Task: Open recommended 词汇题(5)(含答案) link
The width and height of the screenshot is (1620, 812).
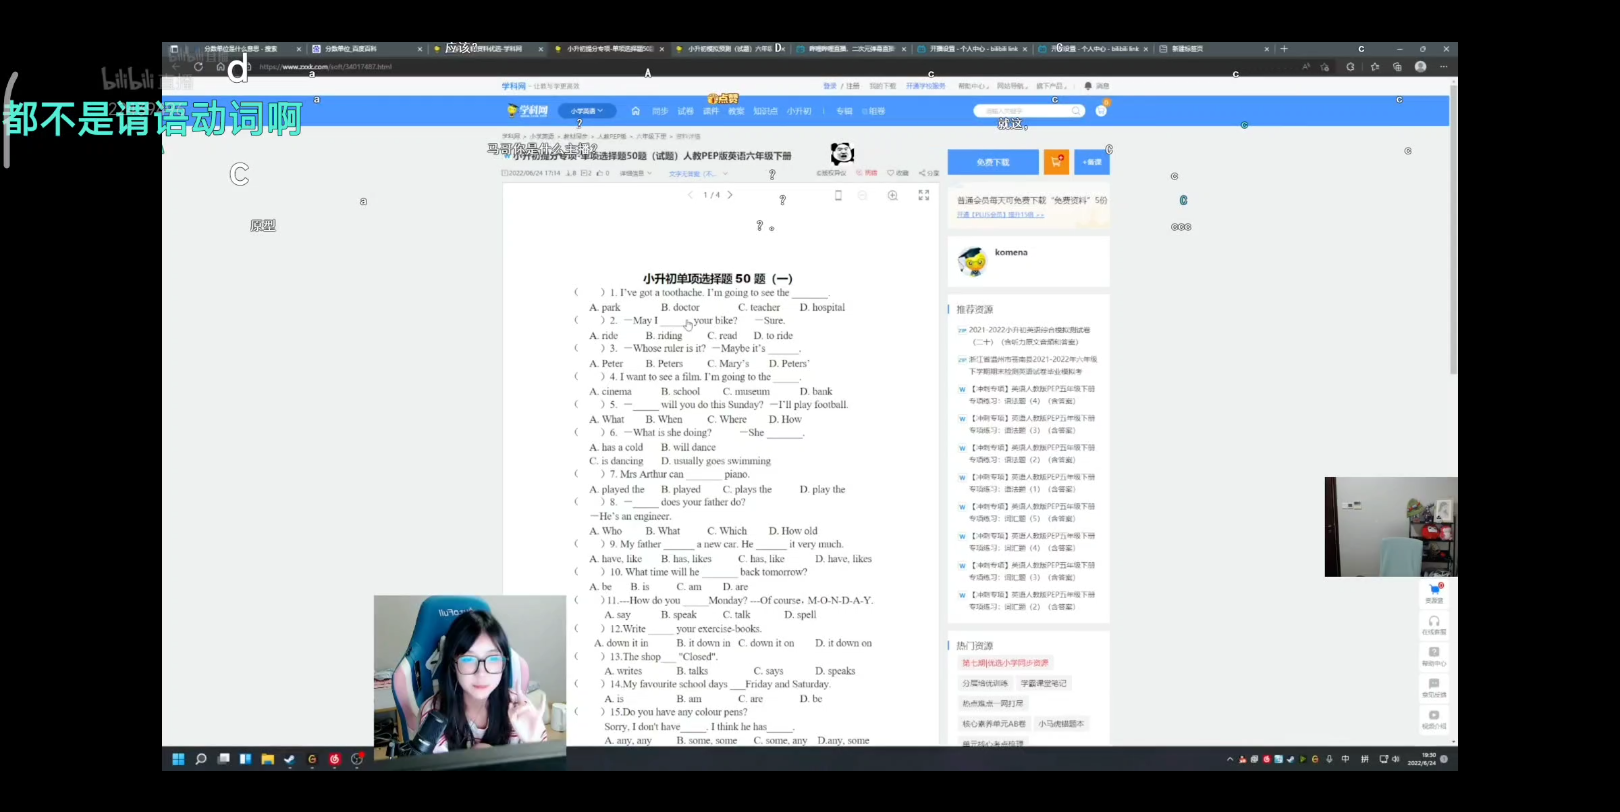Action: coord(1029,512)
